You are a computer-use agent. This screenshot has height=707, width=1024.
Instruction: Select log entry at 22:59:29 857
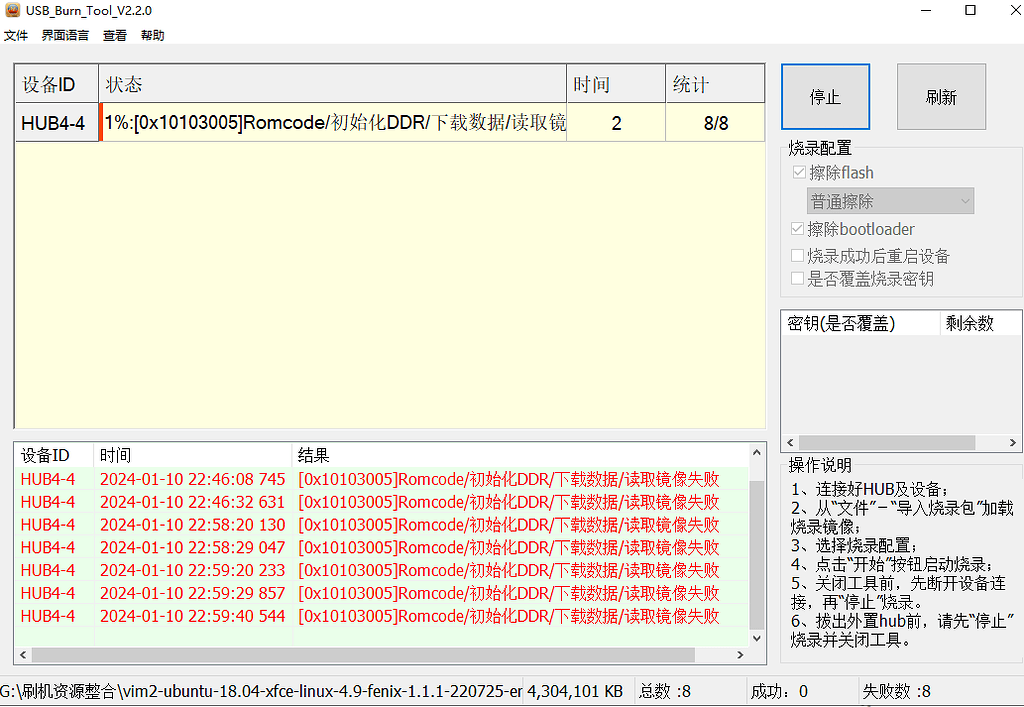(x=381, y=593)
